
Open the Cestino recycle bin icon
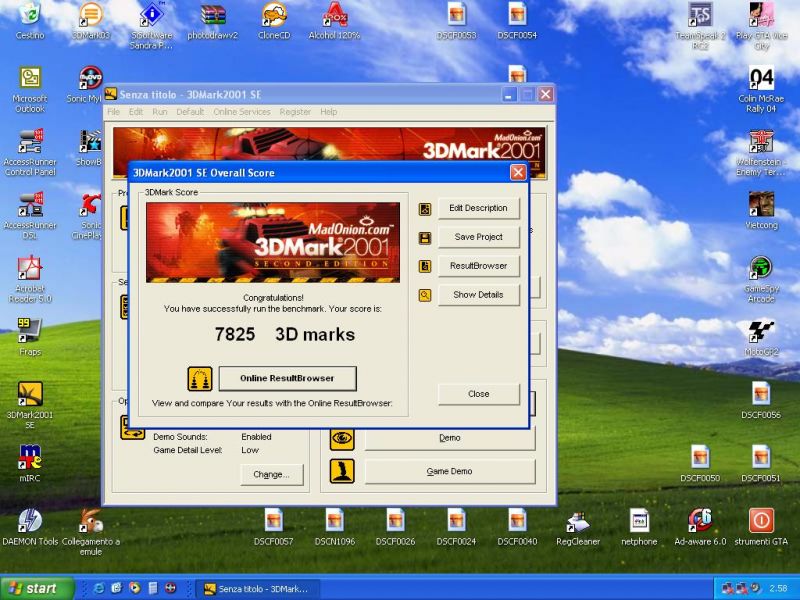point(30,21)
